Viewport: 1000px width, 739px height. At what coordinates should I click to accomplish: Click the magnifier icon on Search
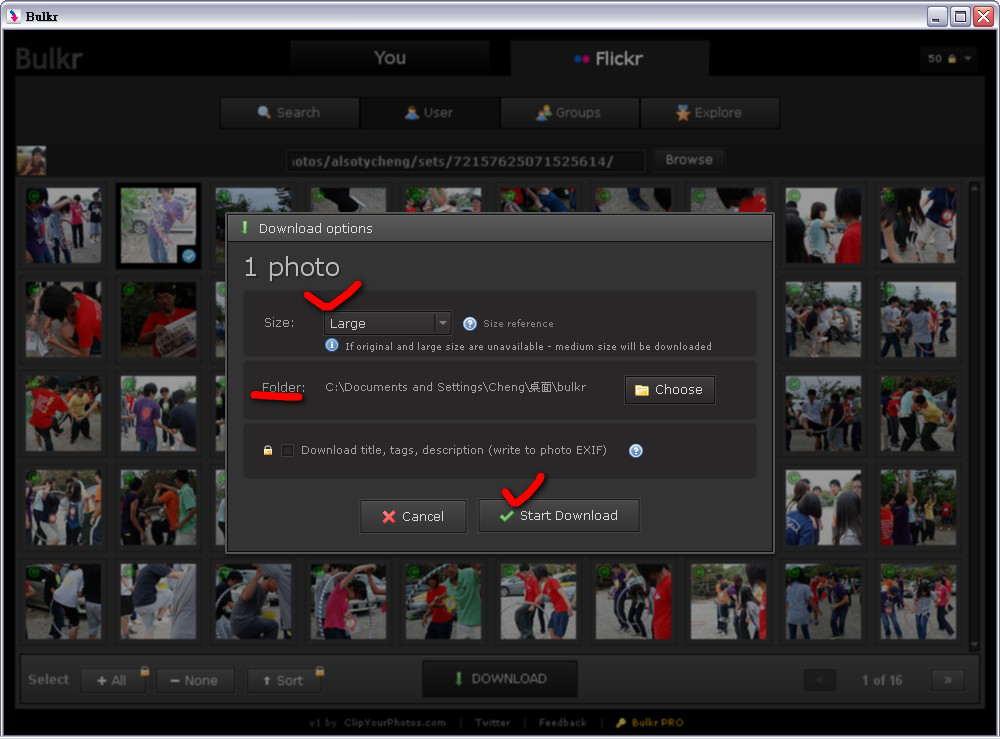coord(264,112)
